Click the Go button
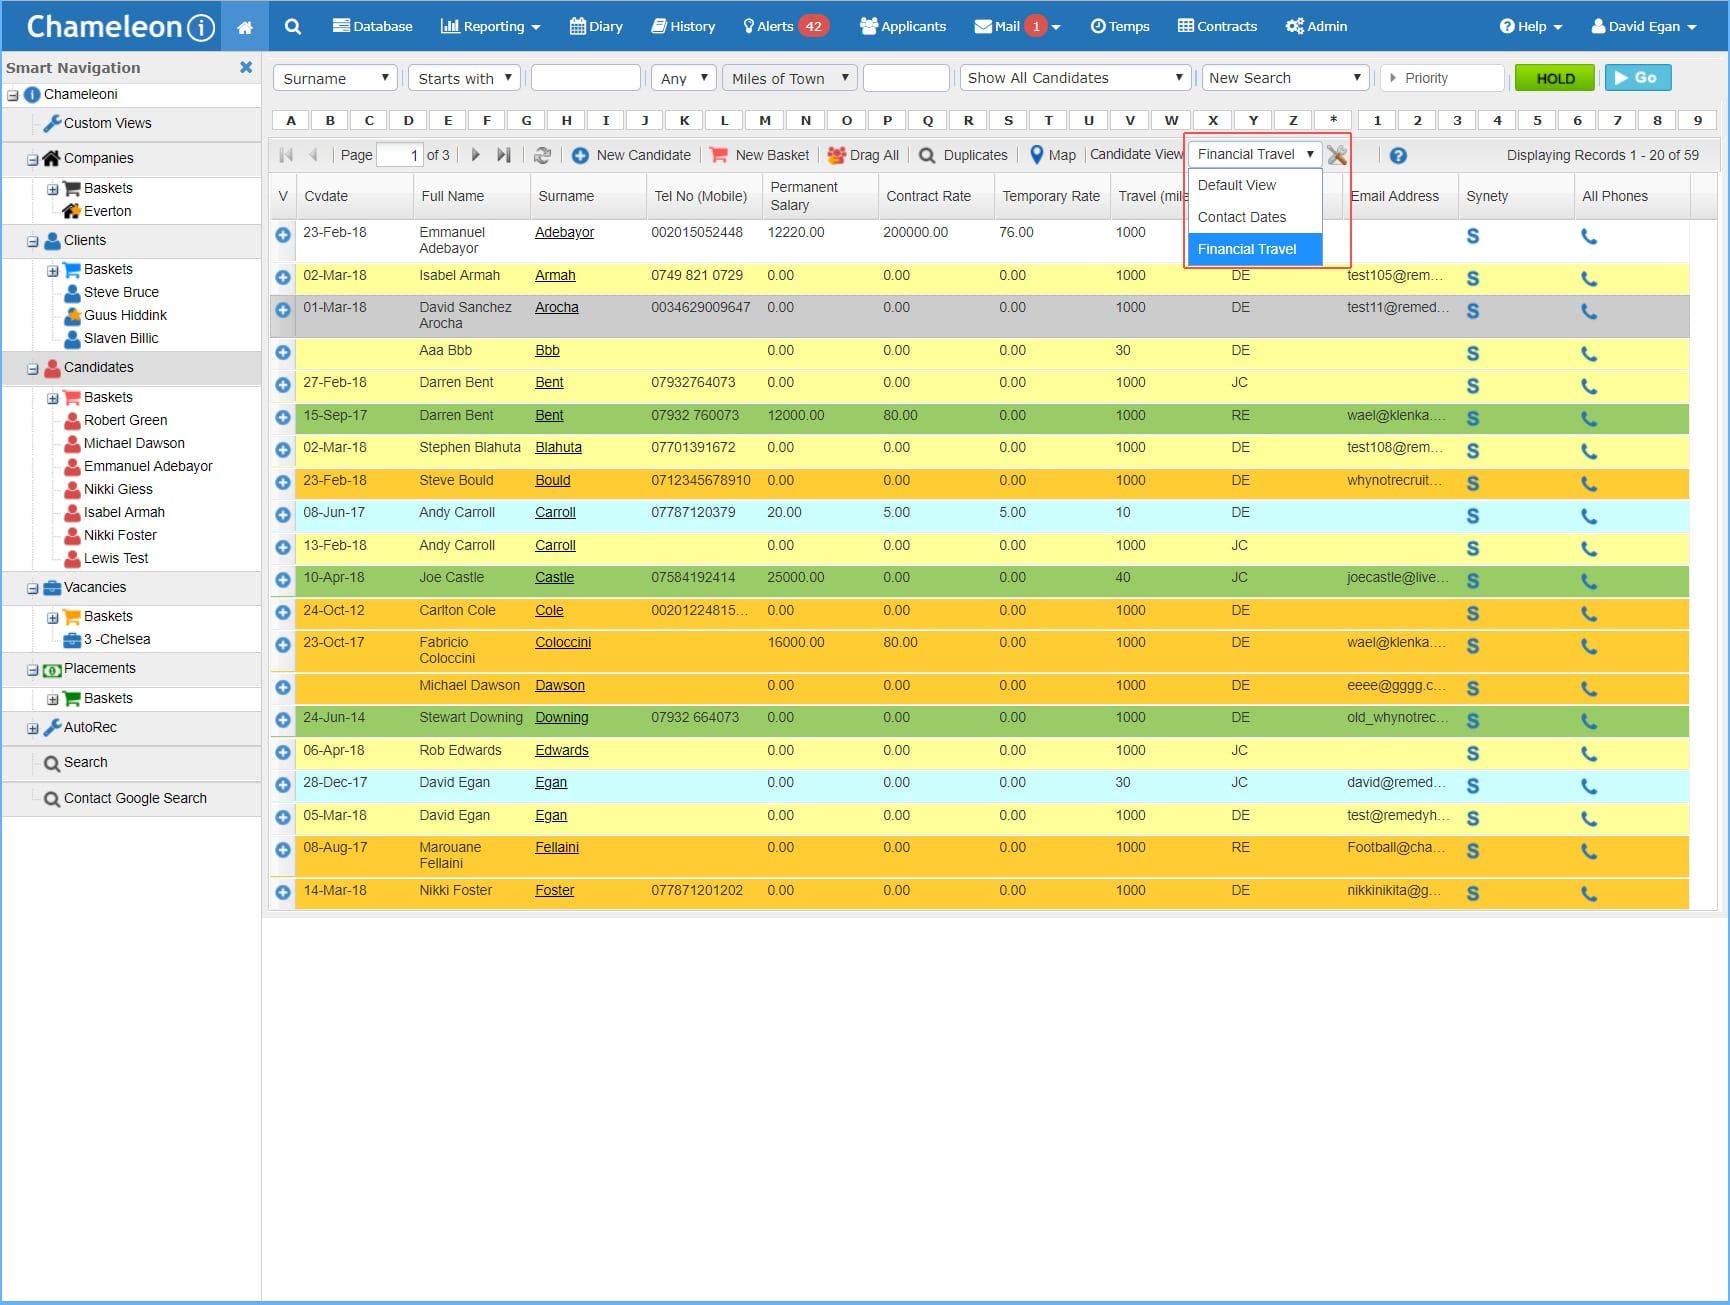This screenshot has height=1305, width=1730. coord(1637,78)
